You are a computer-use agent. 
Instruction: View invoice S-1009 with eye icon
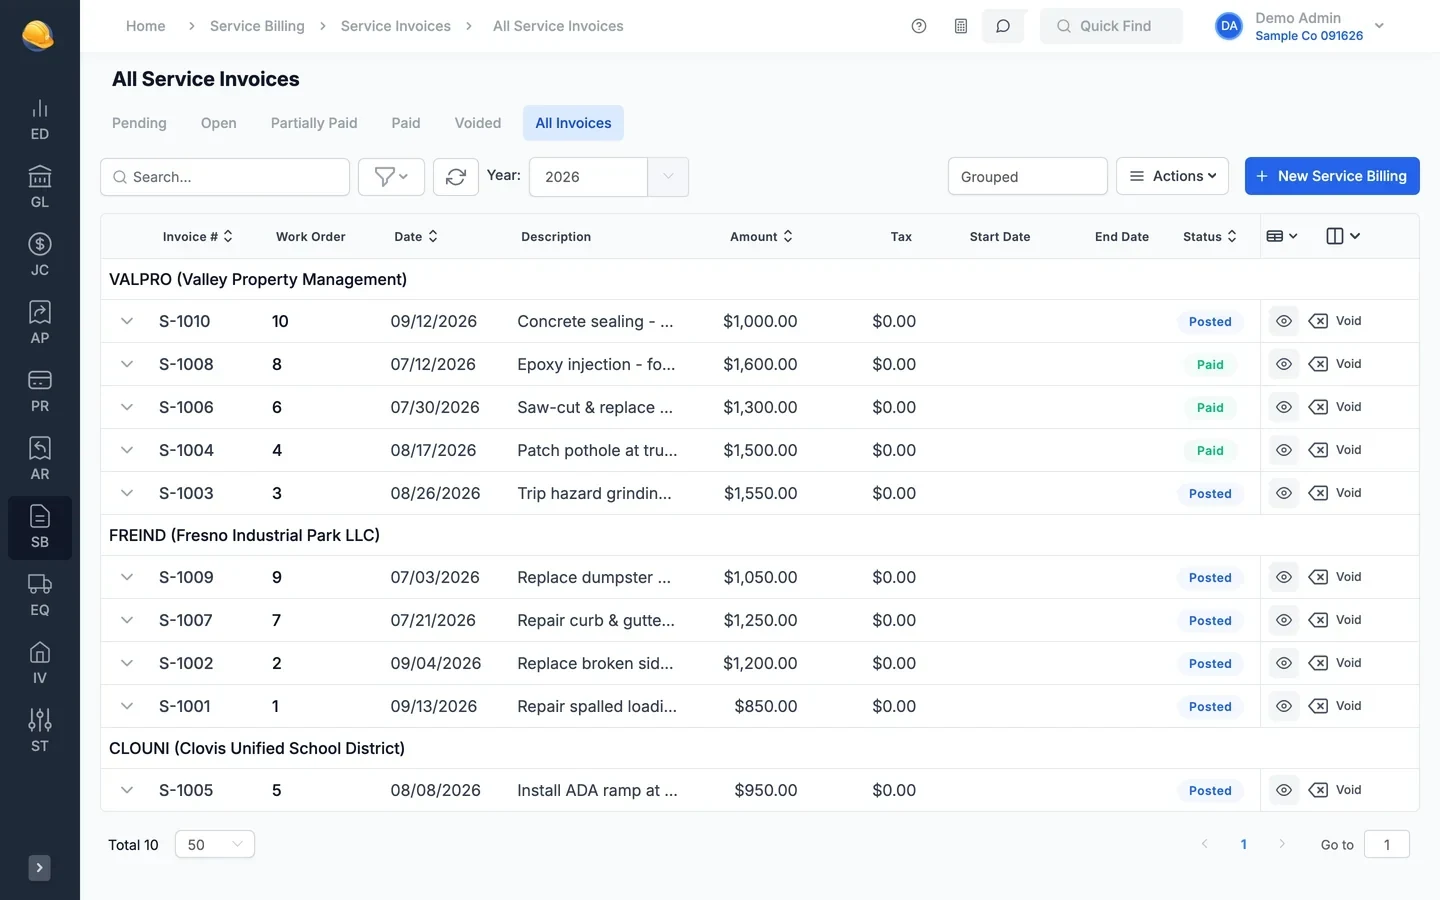coord(1284,577)
